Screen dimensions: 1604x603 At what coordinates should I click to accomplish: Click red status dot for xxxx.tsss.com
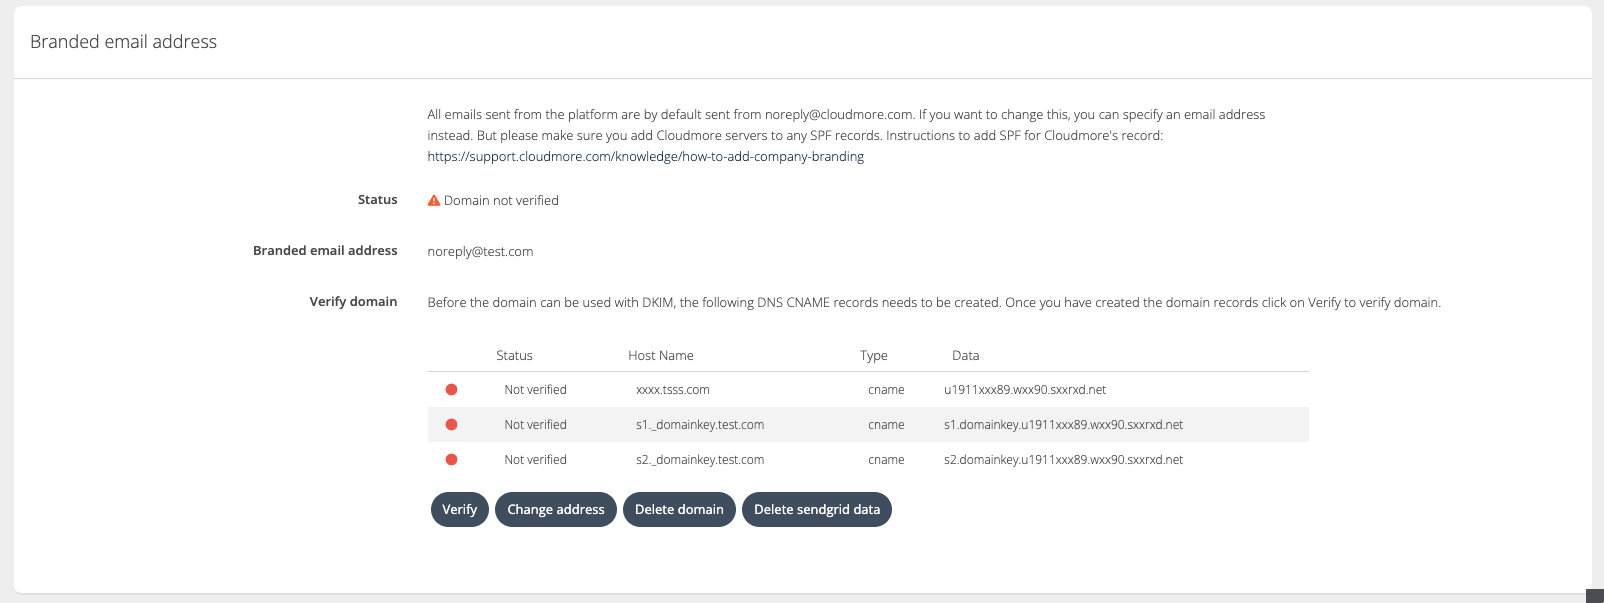tap(451, 390)
